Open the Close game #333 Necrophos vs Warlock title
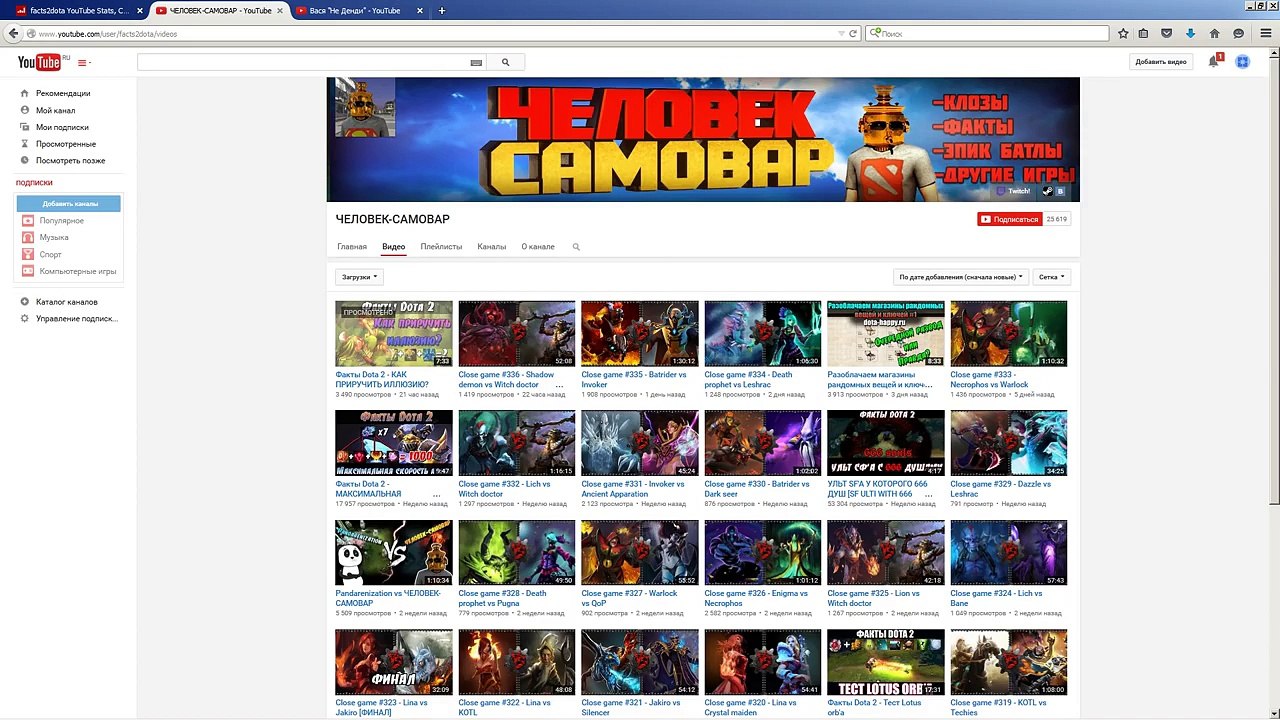The height and width of the screenshot is (720, 1280). 990,379
